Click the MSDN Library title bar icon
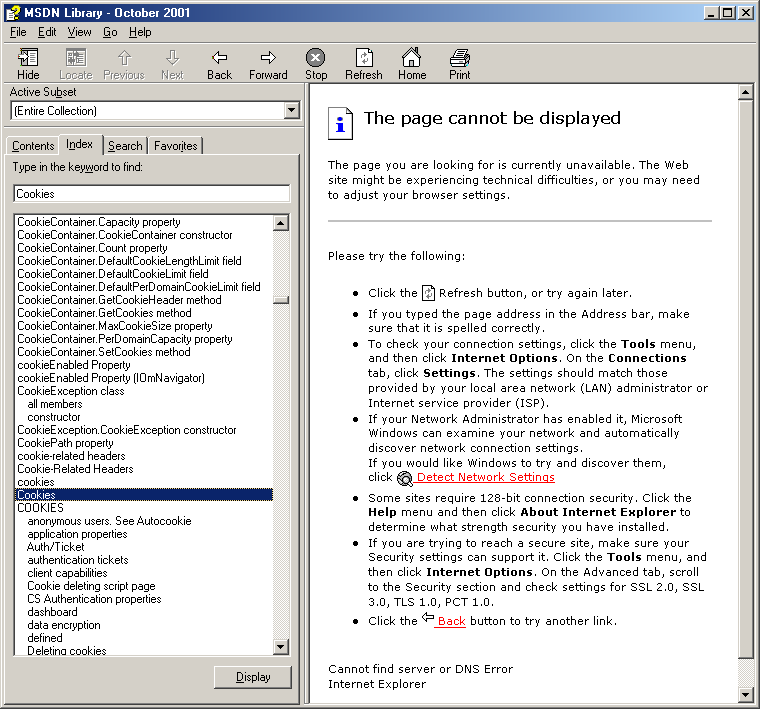760x709 pixels. click(13, 13)
